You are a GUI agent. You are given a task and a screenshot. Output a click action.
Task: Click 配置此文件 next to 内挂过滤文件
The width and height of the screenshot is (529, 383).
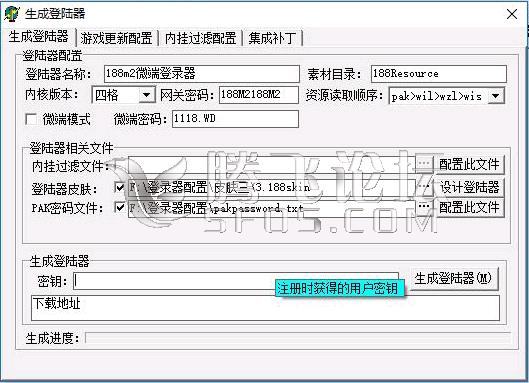[x=470, y=164]
